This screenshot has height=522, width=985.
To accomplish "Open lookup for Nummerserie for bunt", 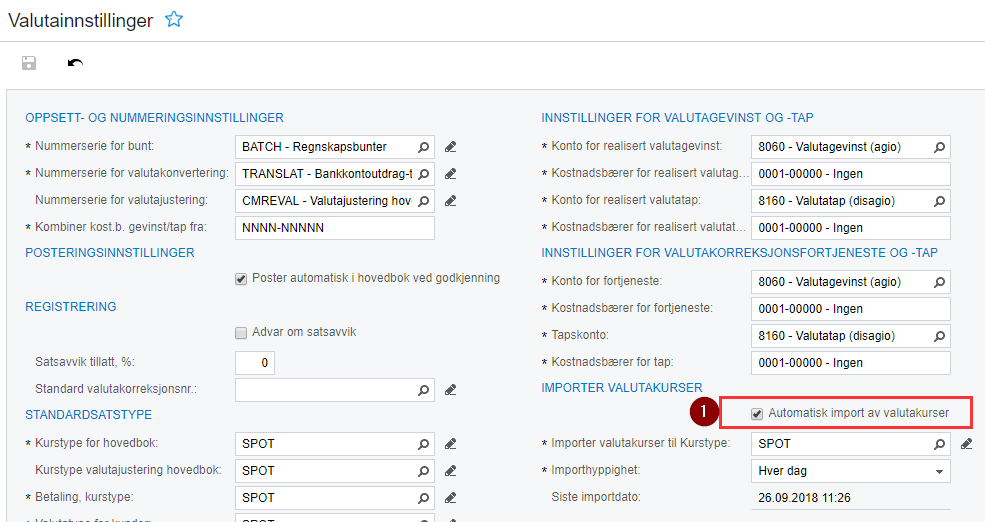I will (424, 147).
